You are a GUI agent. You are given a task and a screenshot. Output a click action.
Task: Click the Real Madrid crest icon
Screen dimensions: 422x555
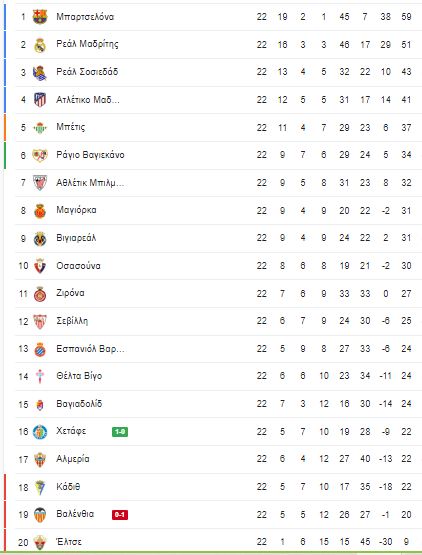[x=40, y=45]
